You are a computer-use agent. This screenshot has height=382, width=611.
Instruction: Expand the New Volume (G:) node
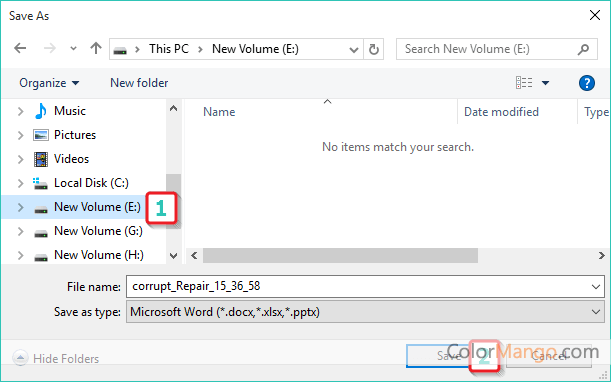point(21,232)
